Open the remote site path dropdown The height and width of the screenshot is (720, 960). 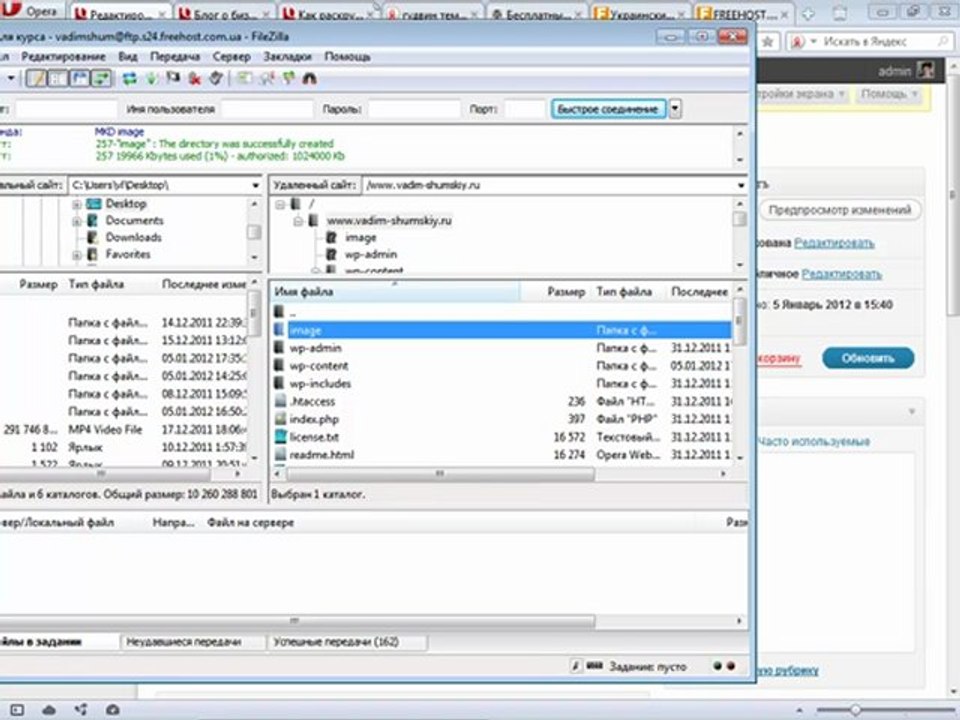(741, 185)
